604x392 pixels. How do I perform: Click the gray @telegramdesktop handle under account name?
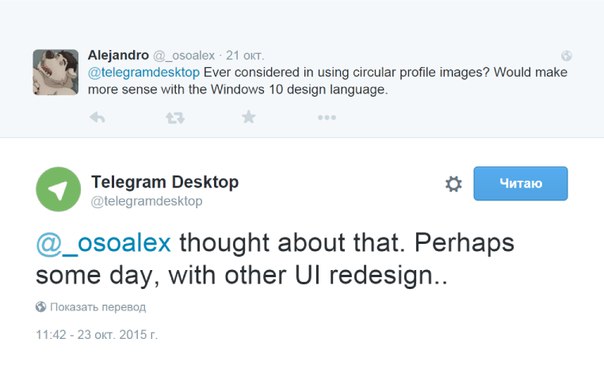146,201
